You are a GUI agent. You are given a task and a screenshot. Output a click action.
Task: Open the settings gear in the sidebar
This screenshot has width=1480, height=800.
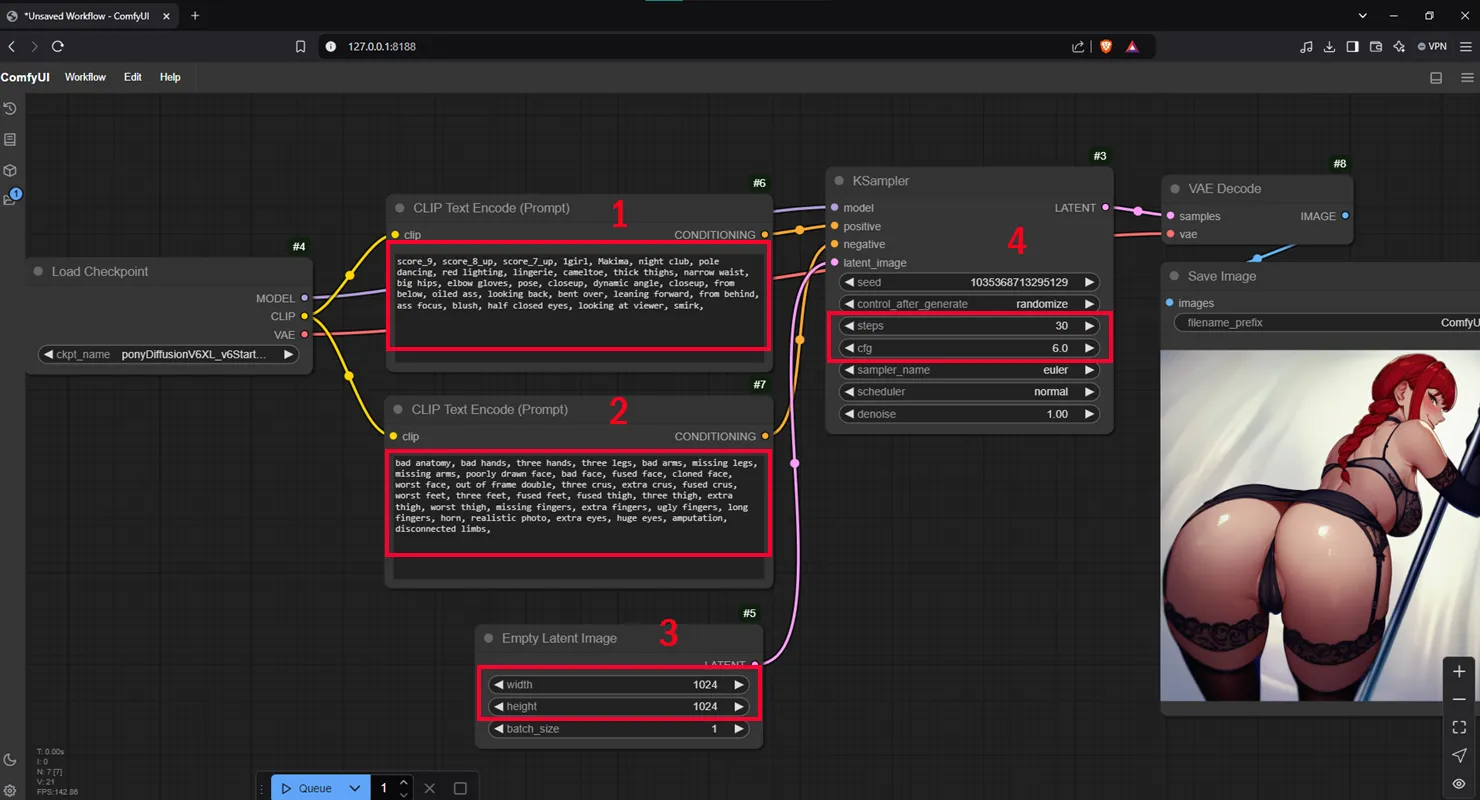tap(10, 791)
